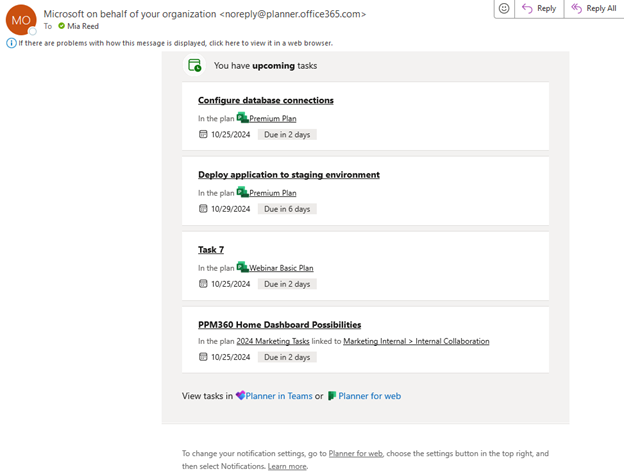
Task: Open Premium Plan link under Configure database
Action: pyautogui.click(x=272, y=118)
